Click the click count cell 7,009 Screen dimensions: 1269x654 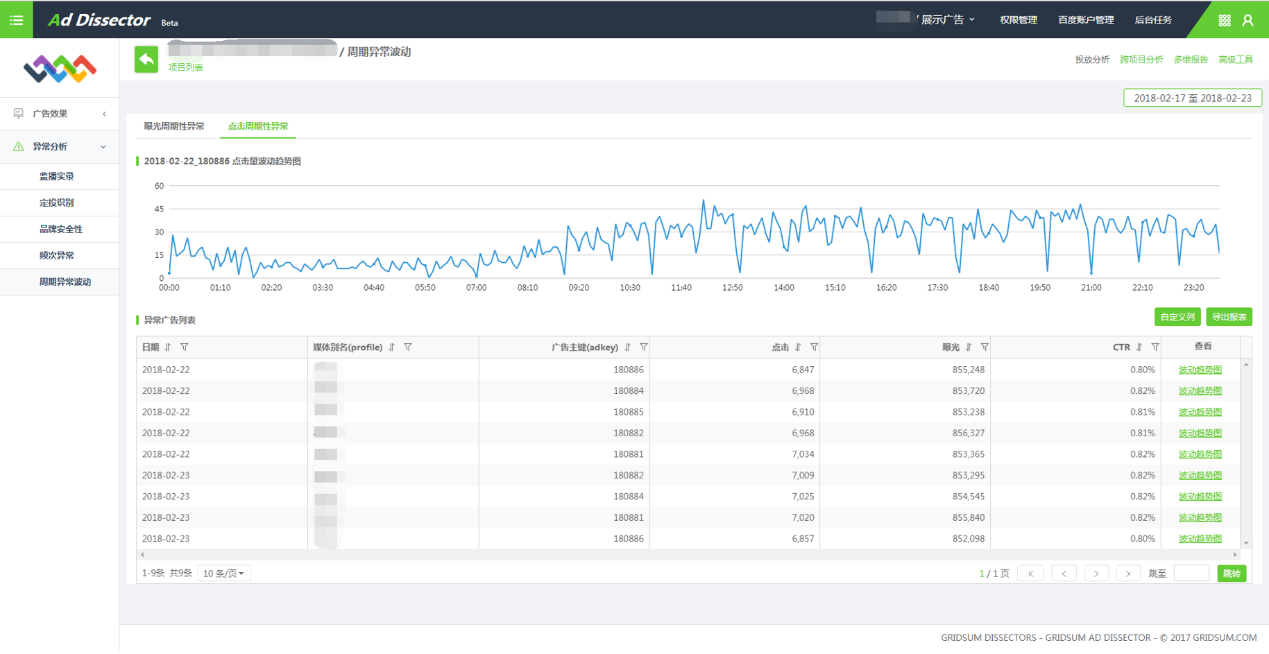pyautogui.click(x=801, y=475)
